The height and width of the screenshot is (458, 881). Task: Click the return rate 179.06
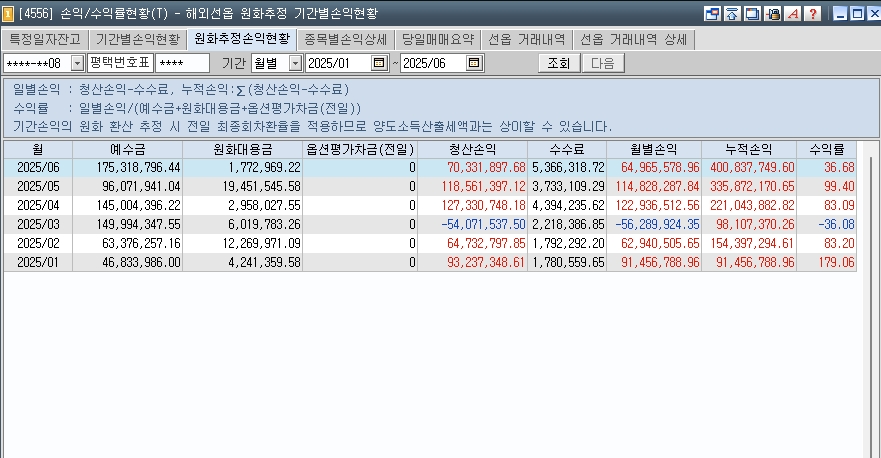click(836, 262)
